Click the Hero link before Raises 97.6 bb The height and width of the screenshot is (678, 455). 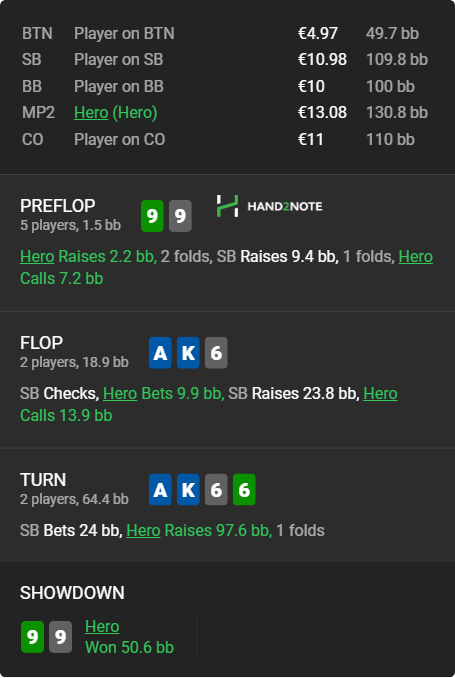click(143, 531)
